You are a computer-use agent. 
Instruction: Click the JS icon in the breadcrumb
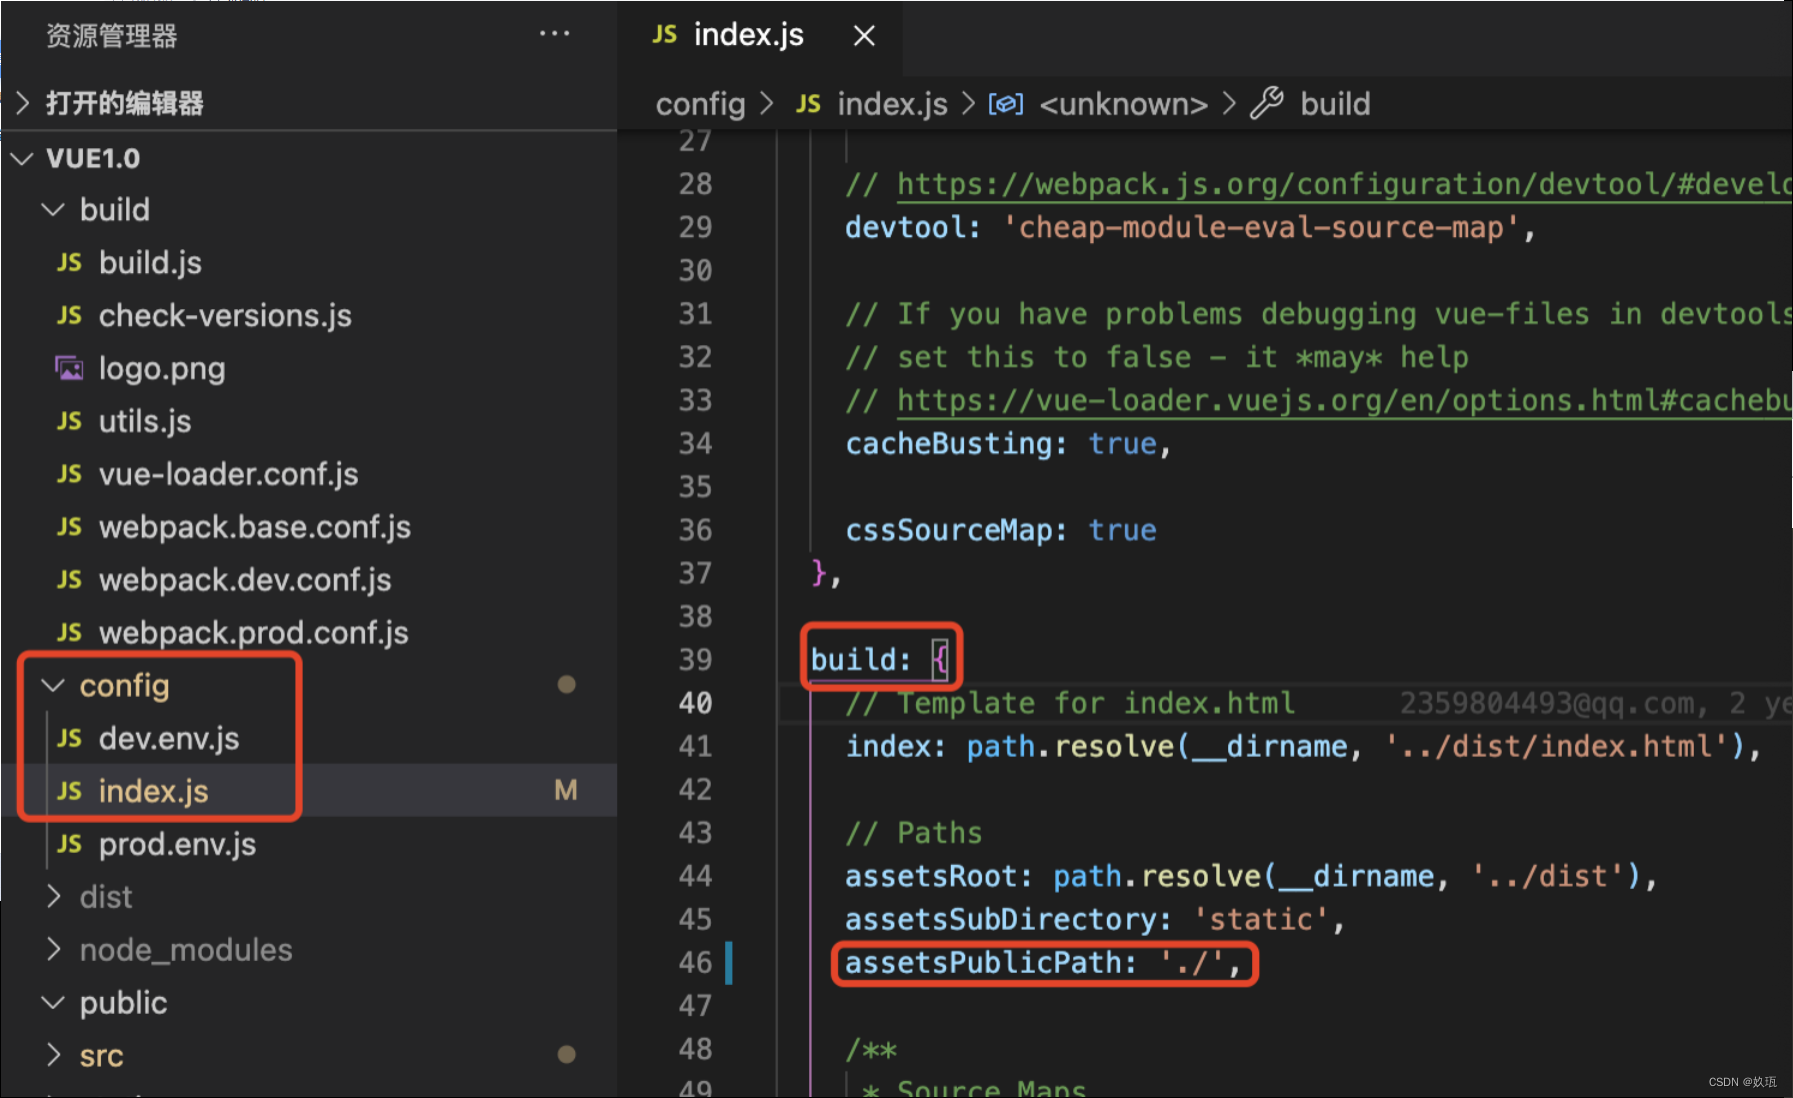coord(808,104)
